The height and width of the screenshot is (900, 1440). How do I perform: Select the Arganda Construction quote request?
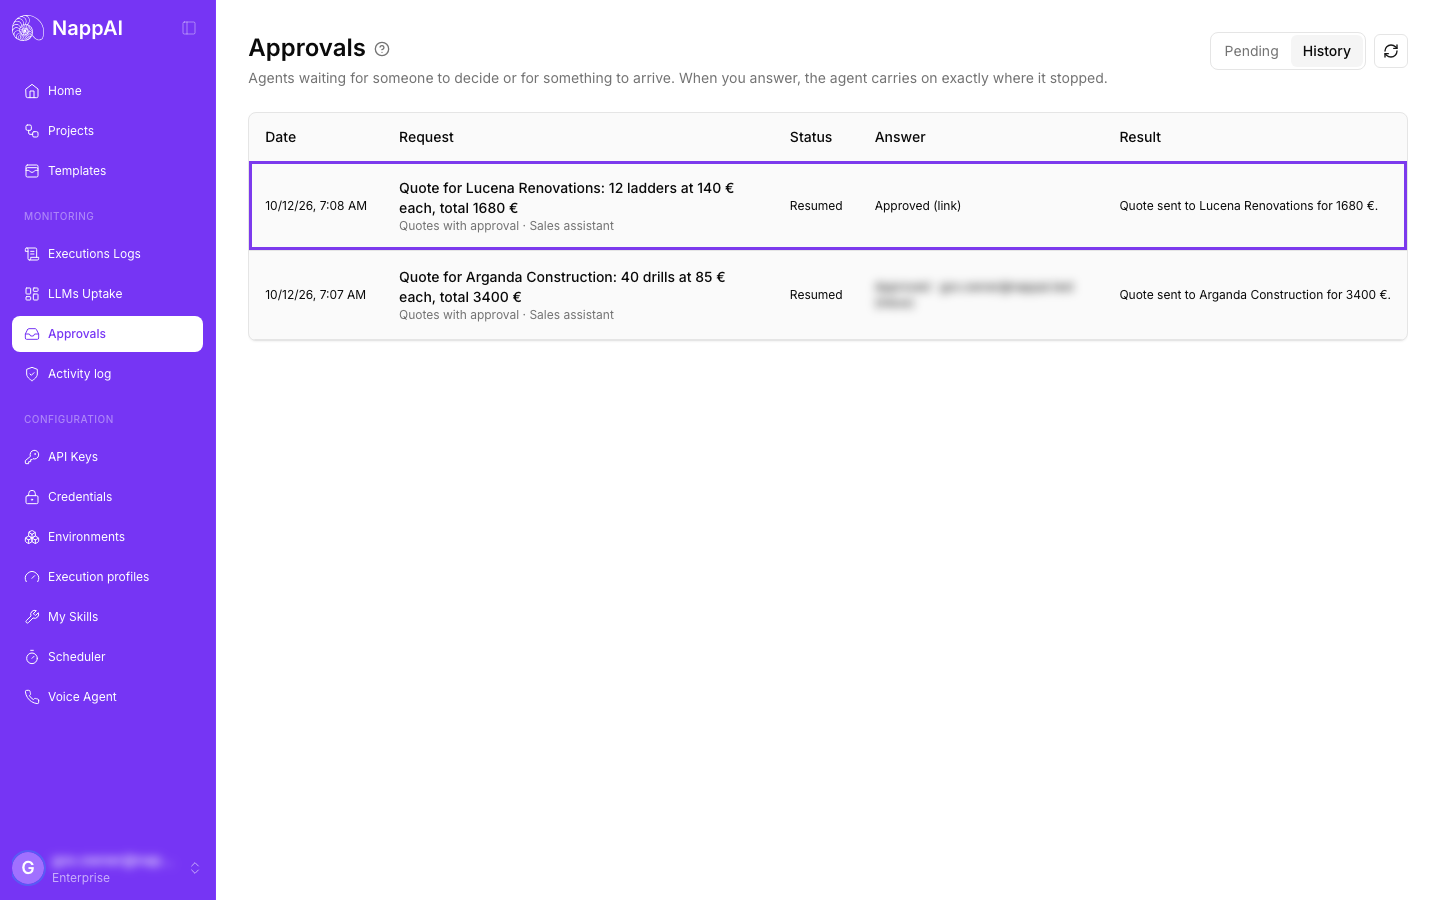(828, 295)
